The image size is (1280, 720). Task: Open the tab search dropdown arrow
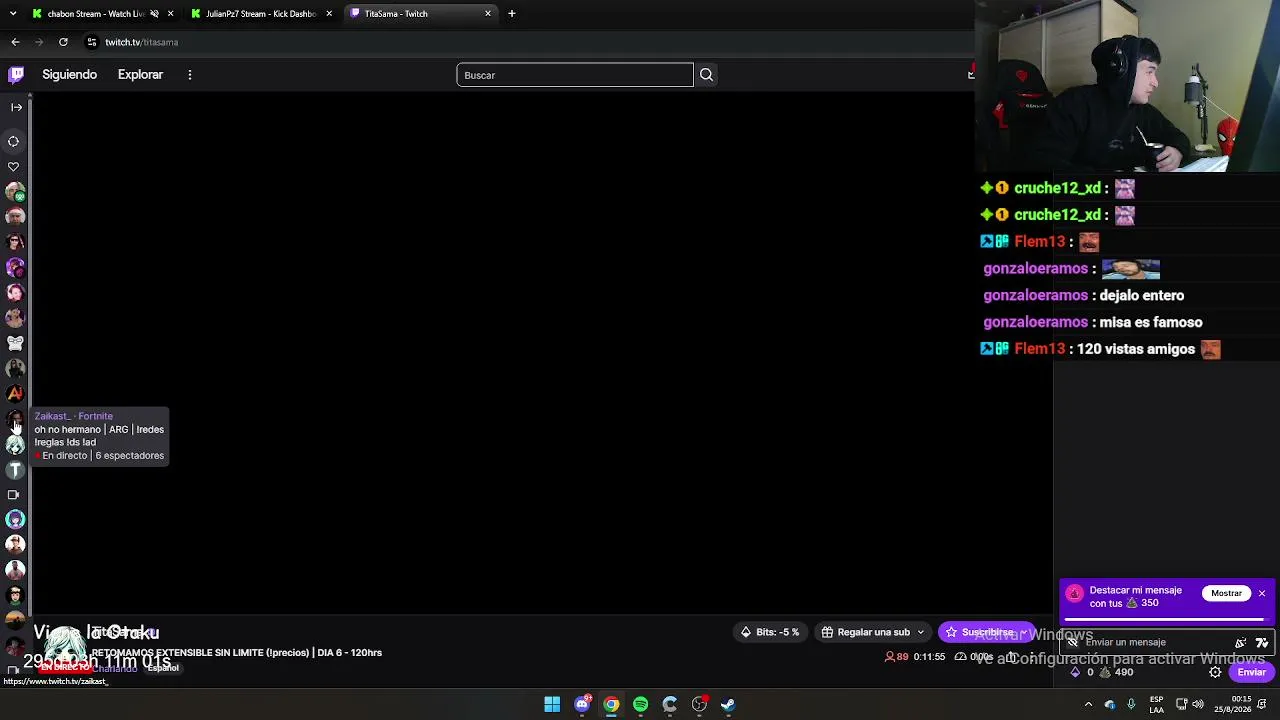coord(13,14)
